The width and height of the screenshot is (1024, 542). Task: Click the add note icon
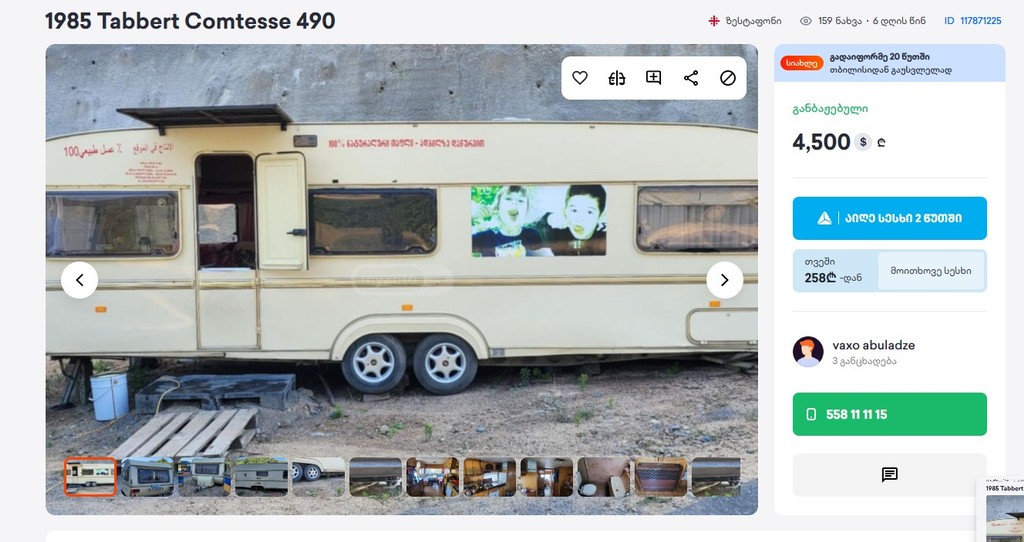pos(654,78)
